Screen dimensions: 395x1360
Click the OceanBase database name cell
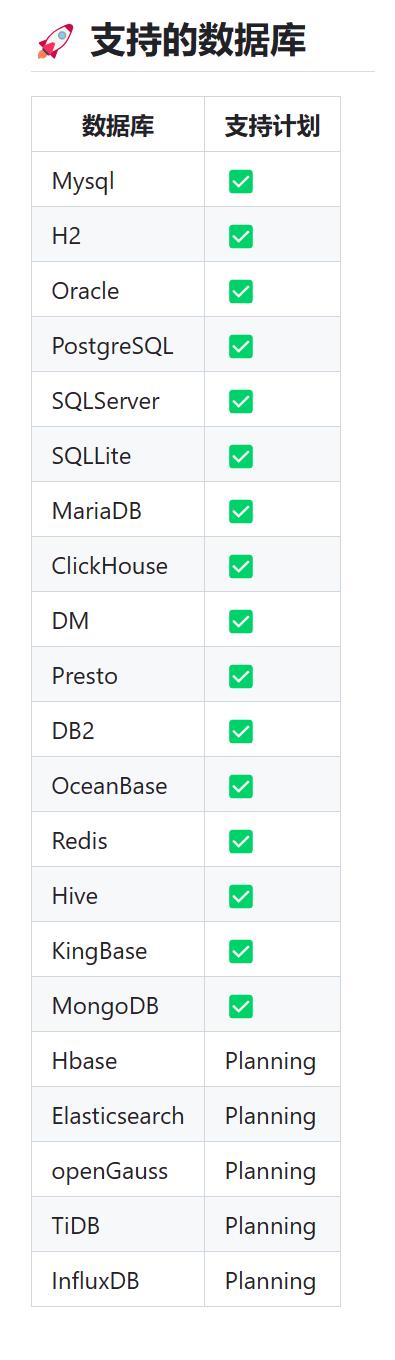118,787
